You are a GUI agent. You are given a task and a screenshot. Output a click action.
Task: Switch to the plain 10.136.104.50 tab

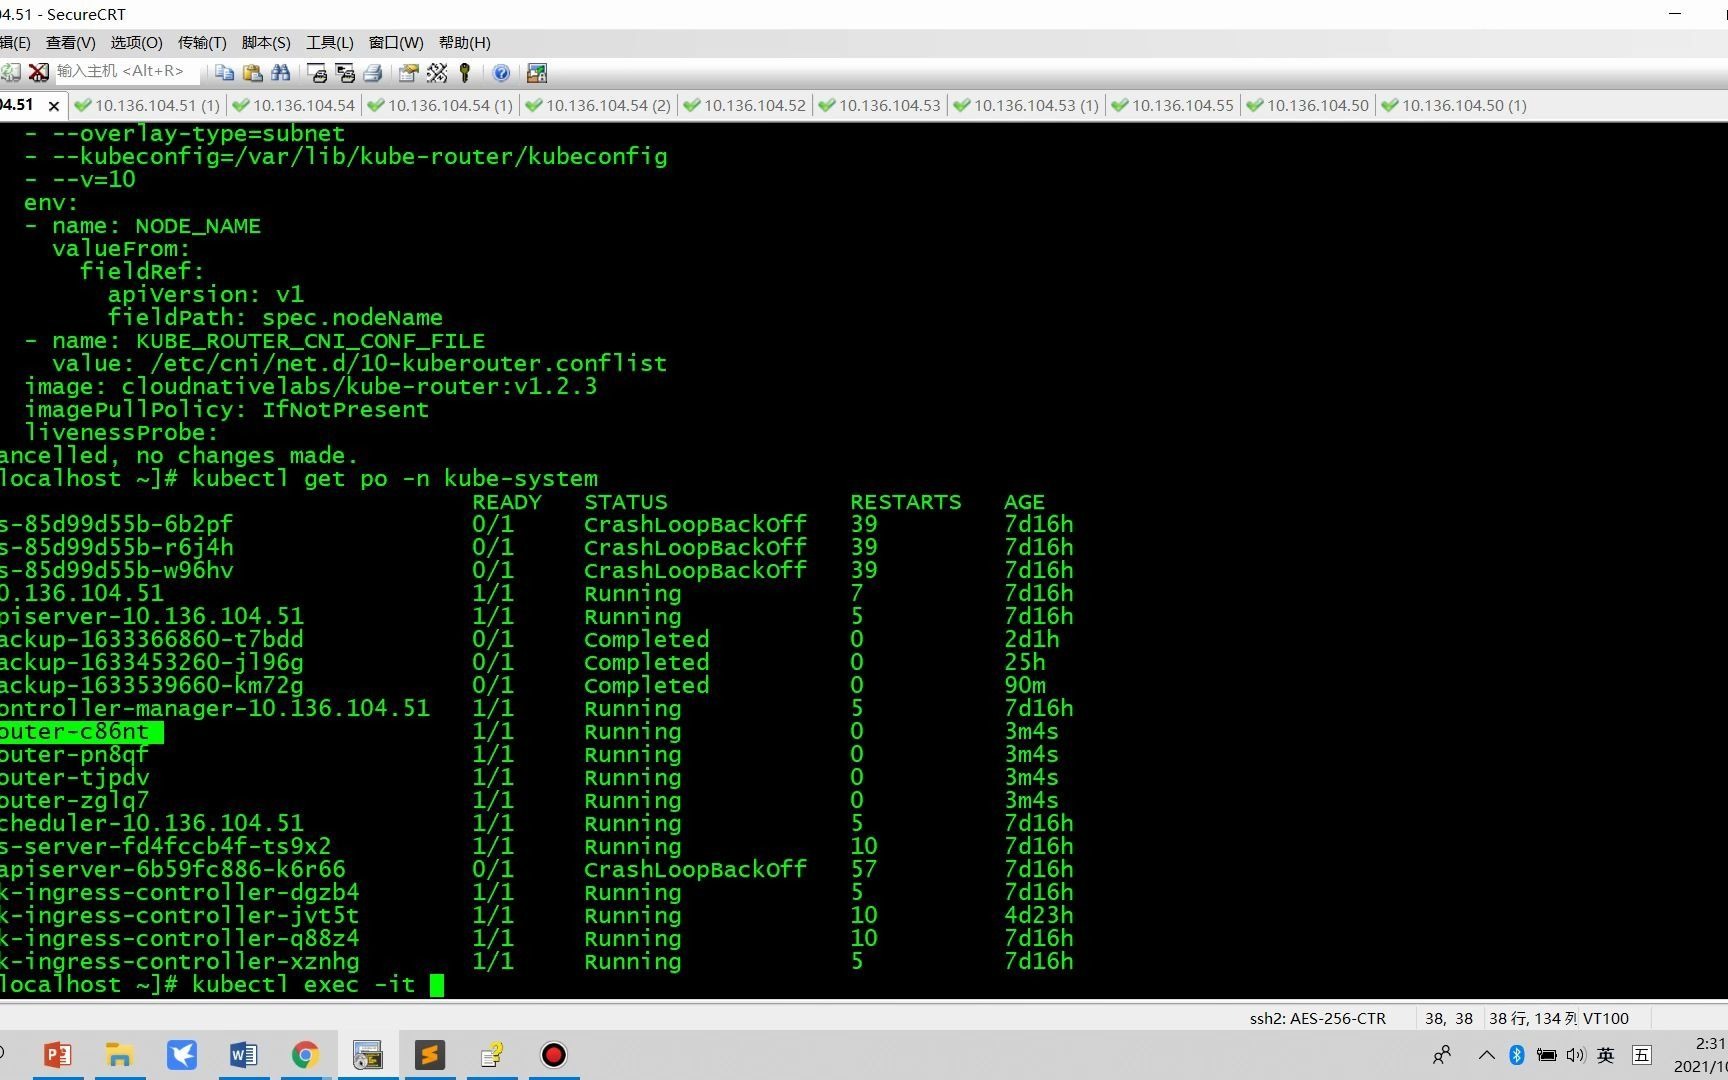tap(1308, 105)
